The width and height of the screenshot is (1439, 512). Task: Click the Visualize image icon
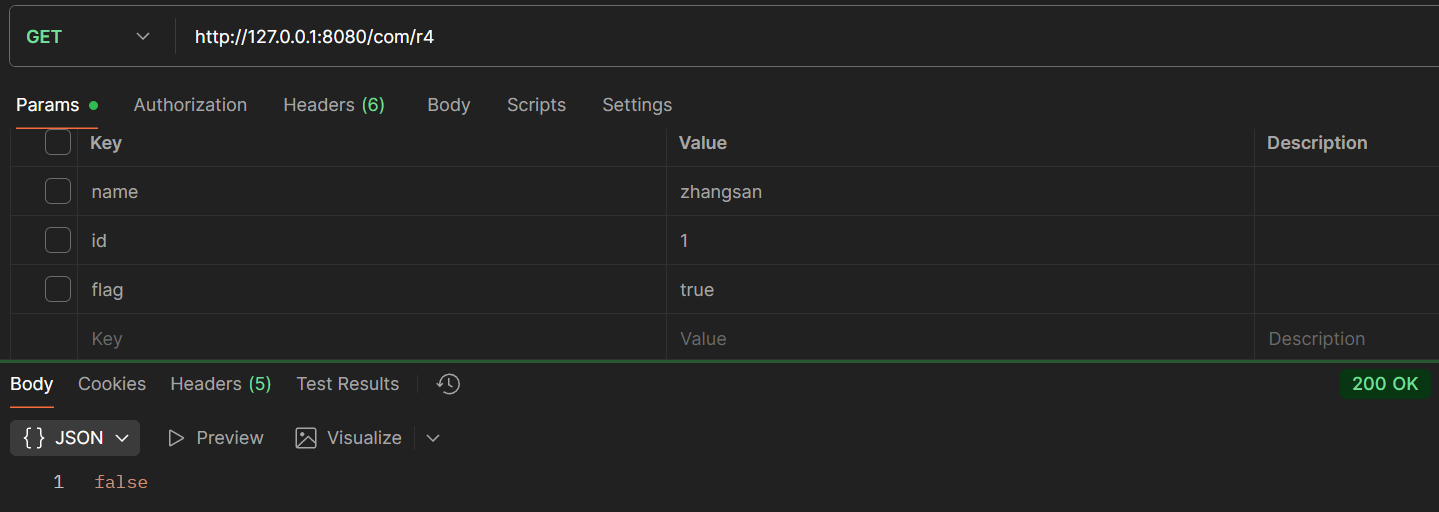[306, 438]
